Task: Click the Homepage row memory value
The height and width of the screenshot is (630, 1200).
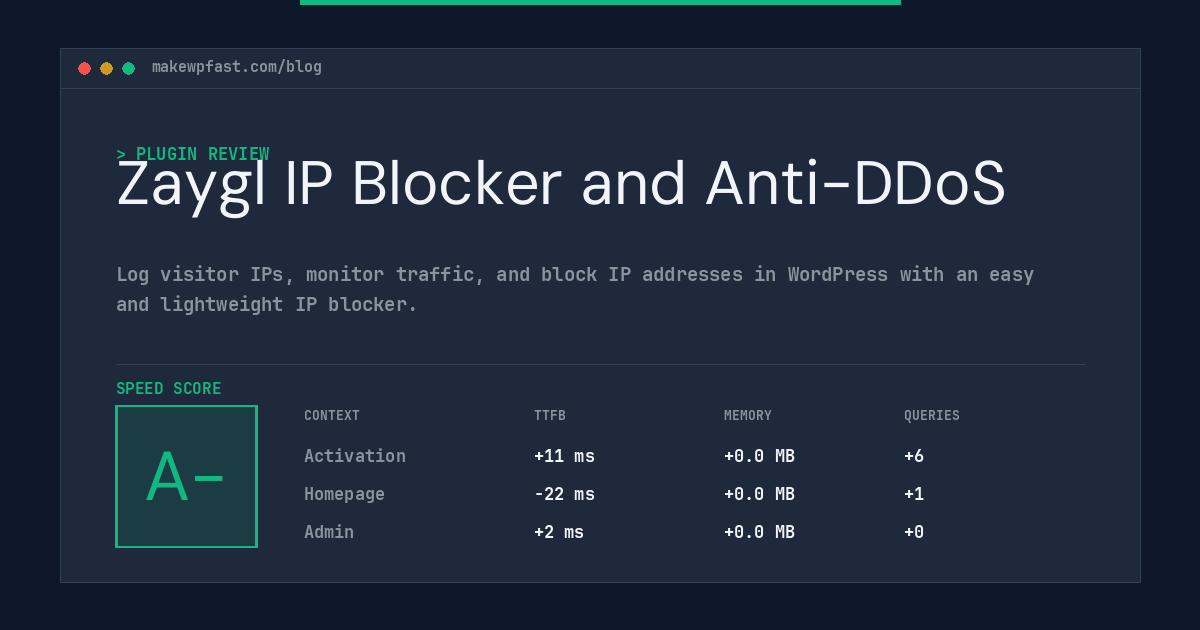Action: click(x=759, y=494)
